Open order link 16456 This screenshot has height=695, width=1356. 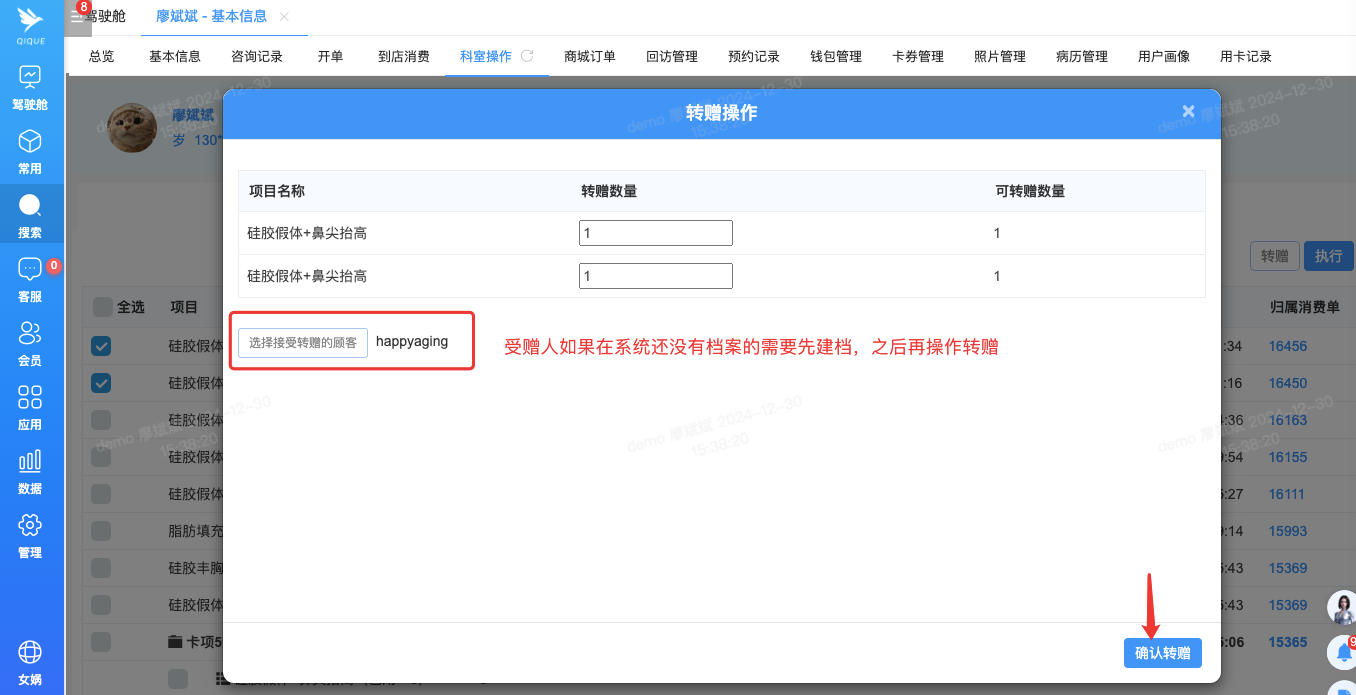point(1288,346)
